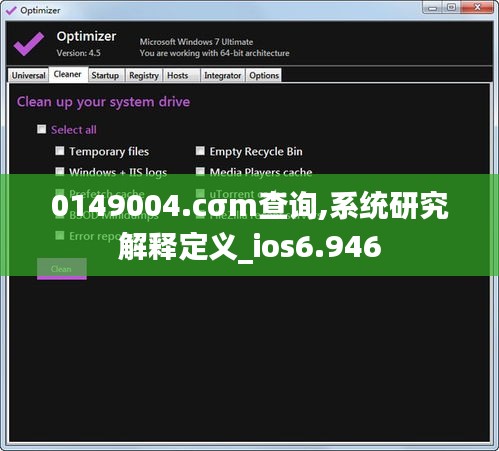Select the Cleaner tab

click(x=68, y=74)
